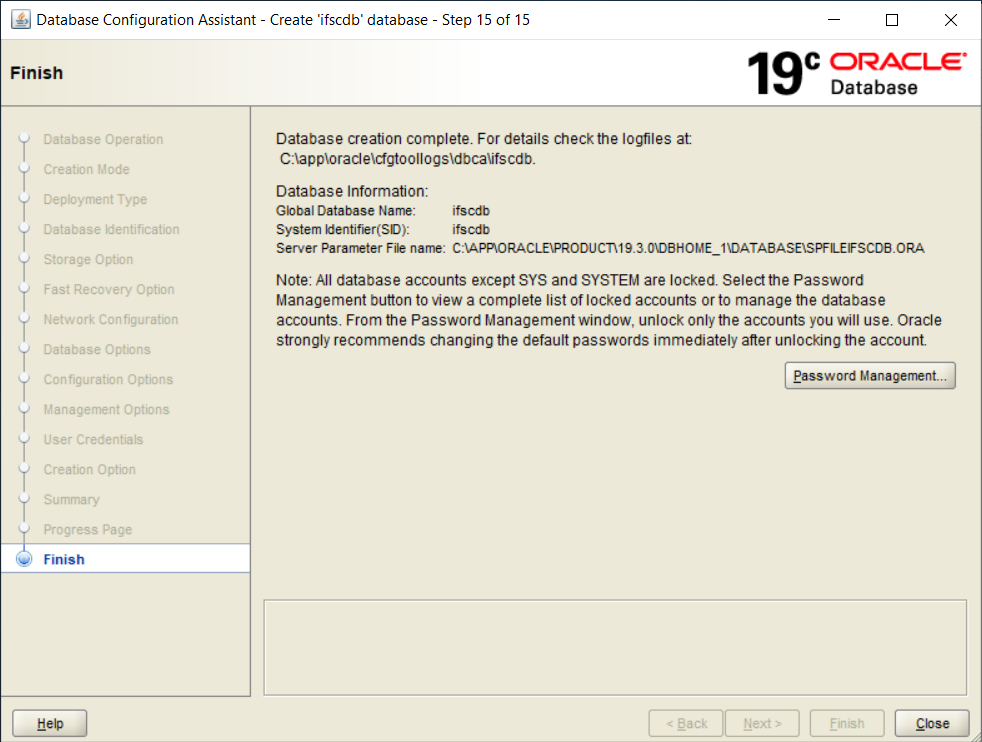This screenshot has width=982, height=742.
Task: Open Help for the configuration assistant
Action: coord(49,724)
